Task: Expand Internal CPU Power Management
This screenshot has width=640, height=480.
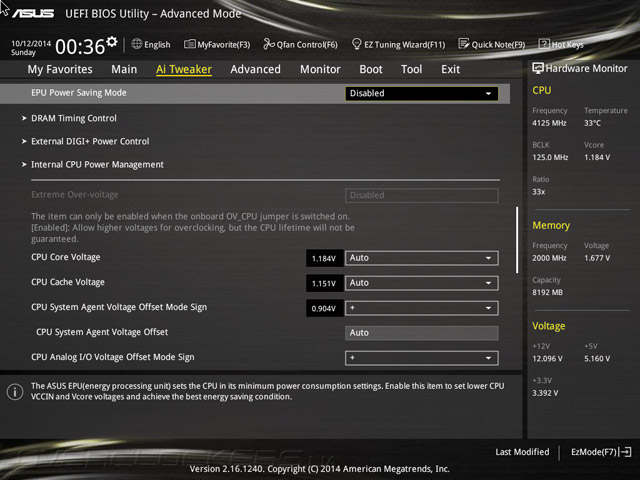Action: coord(97,164)
